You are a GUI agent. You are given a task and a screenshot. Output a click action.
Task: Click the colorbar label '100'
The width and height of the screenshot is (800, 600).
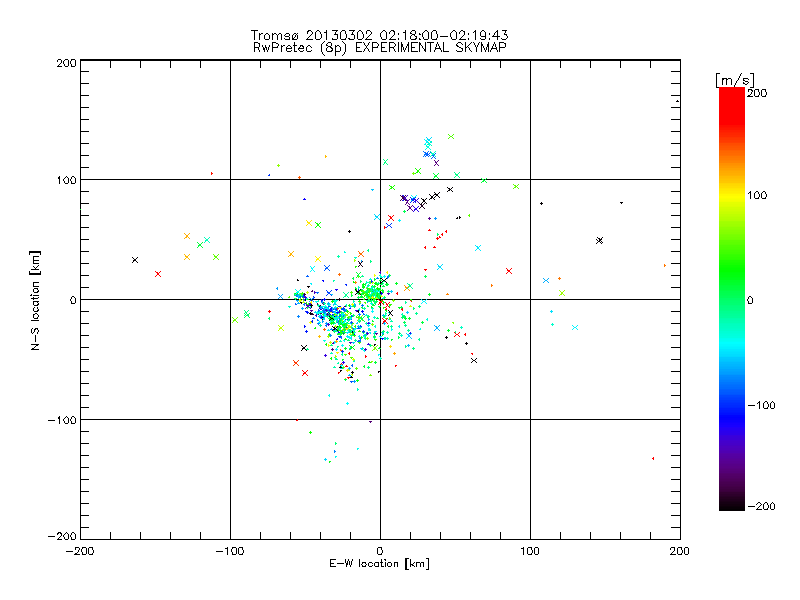pos(757,195)
